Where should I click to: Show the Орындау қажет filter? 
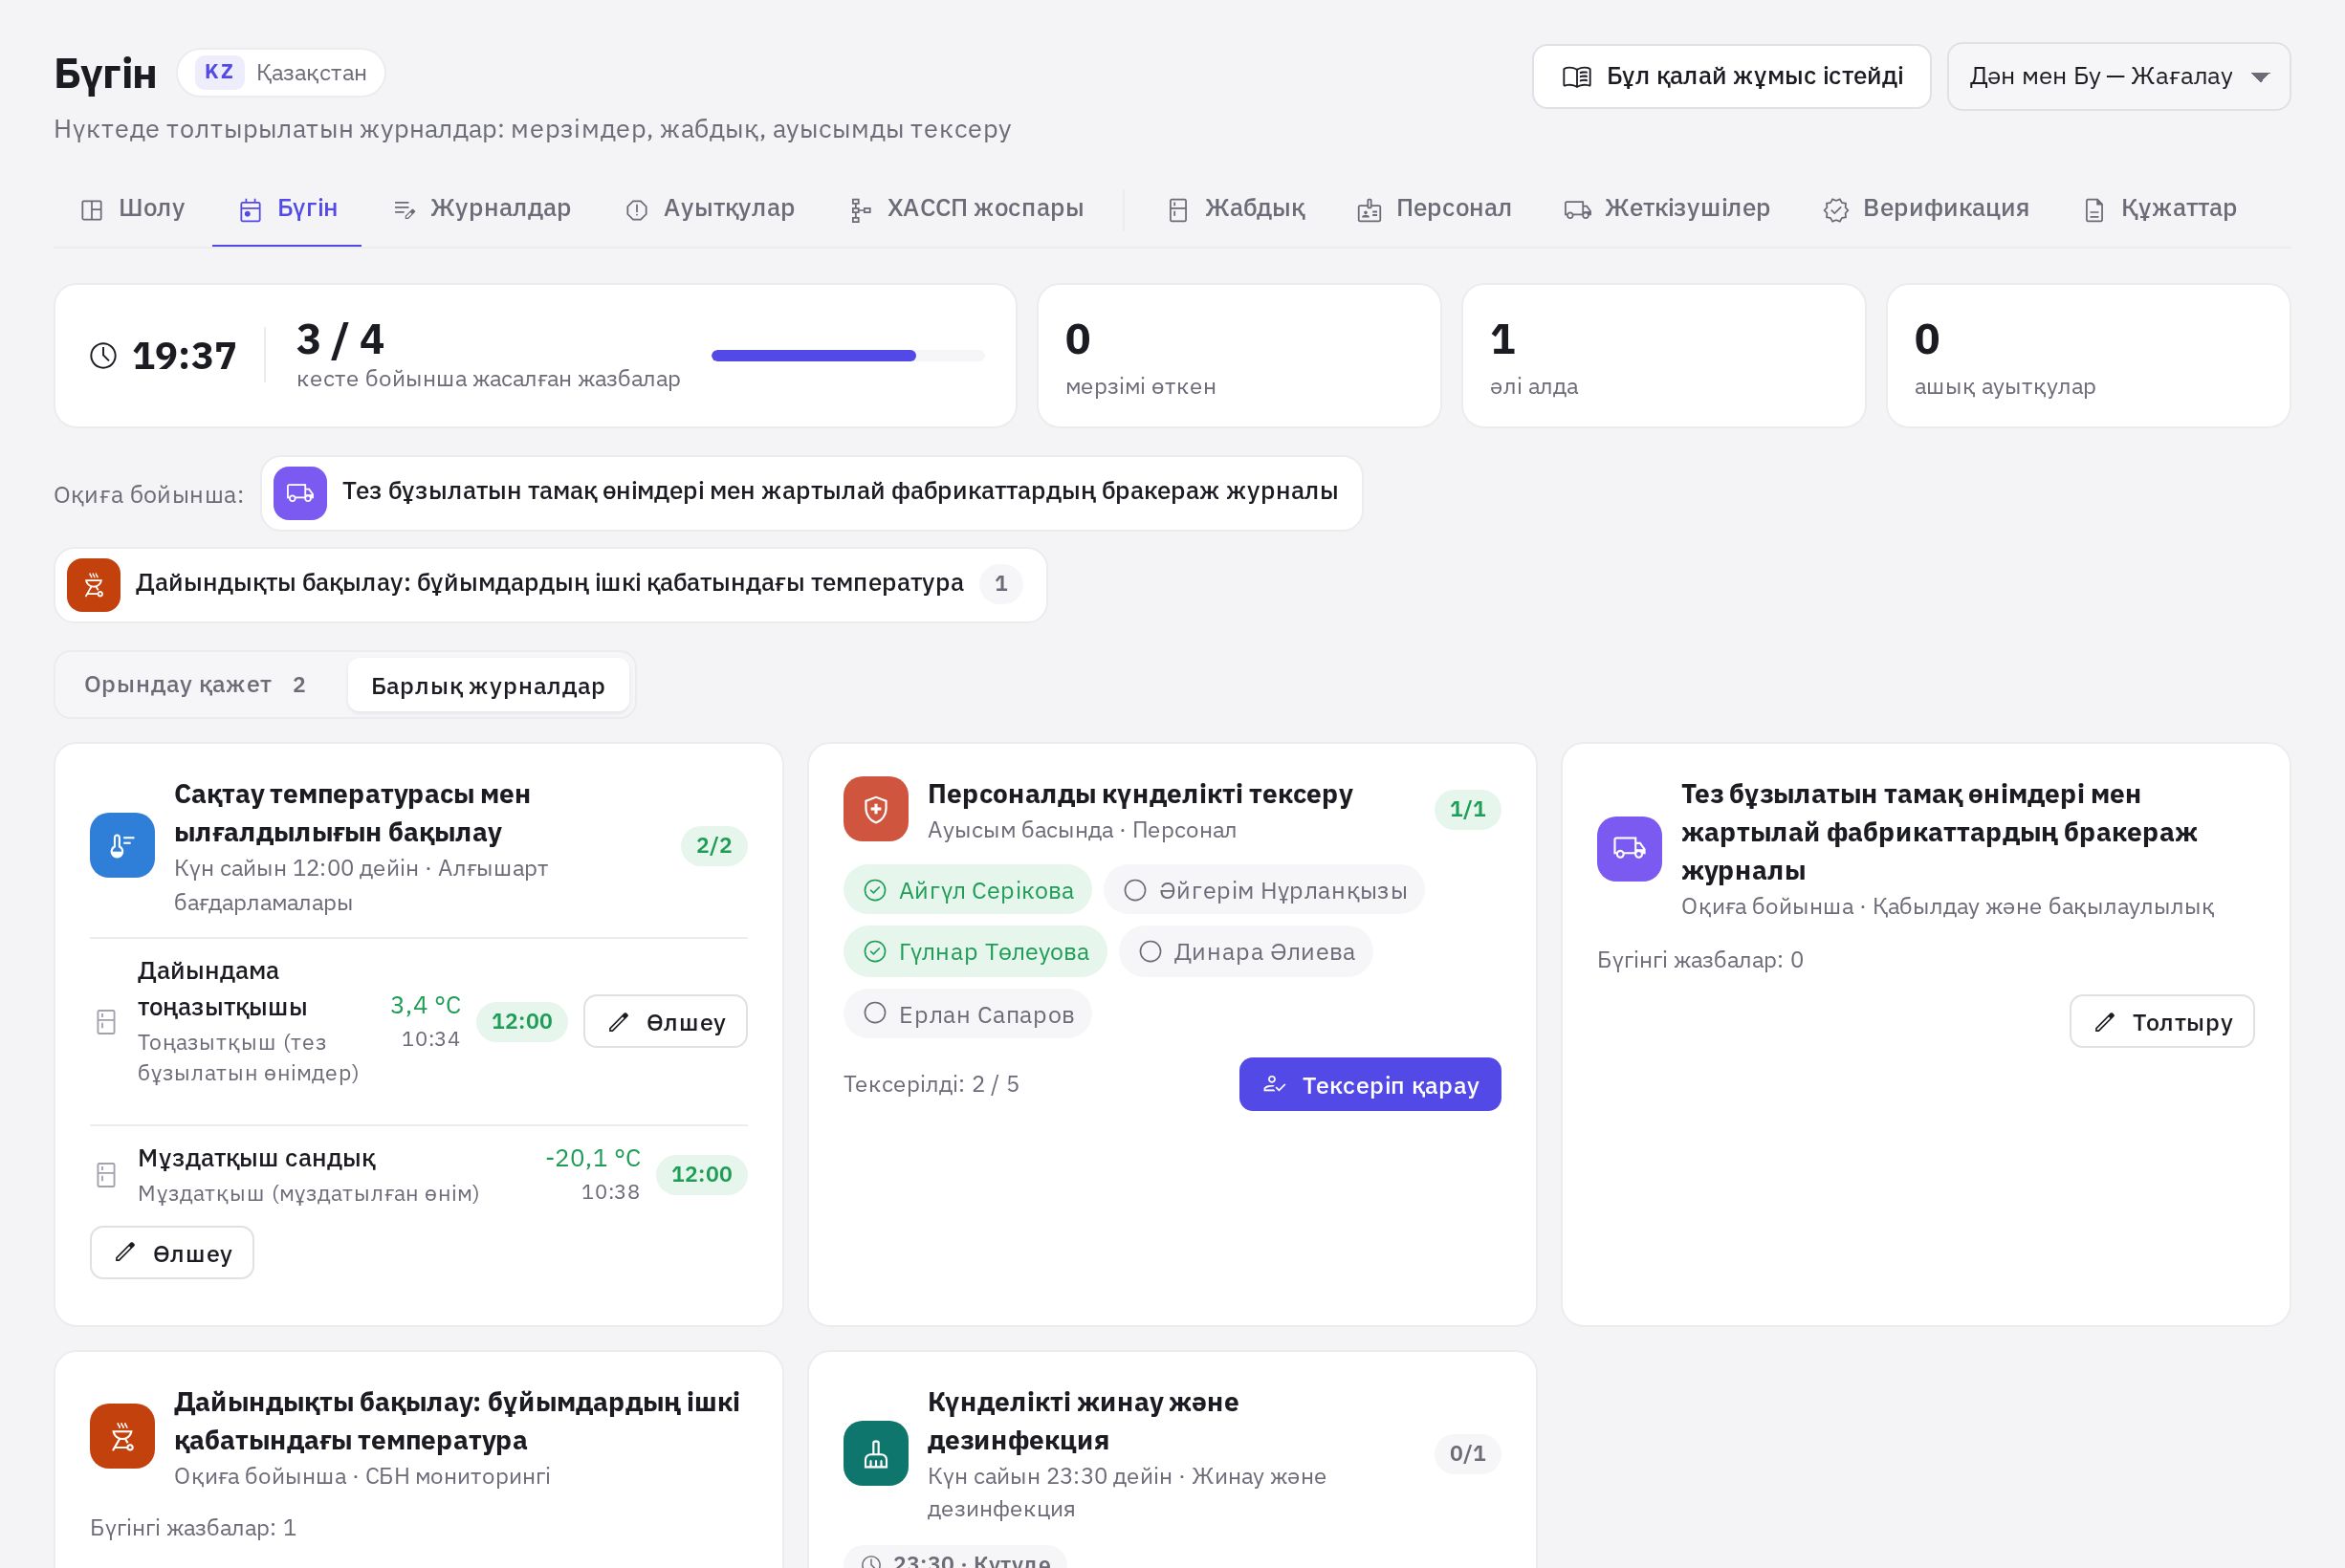(196, 685)
